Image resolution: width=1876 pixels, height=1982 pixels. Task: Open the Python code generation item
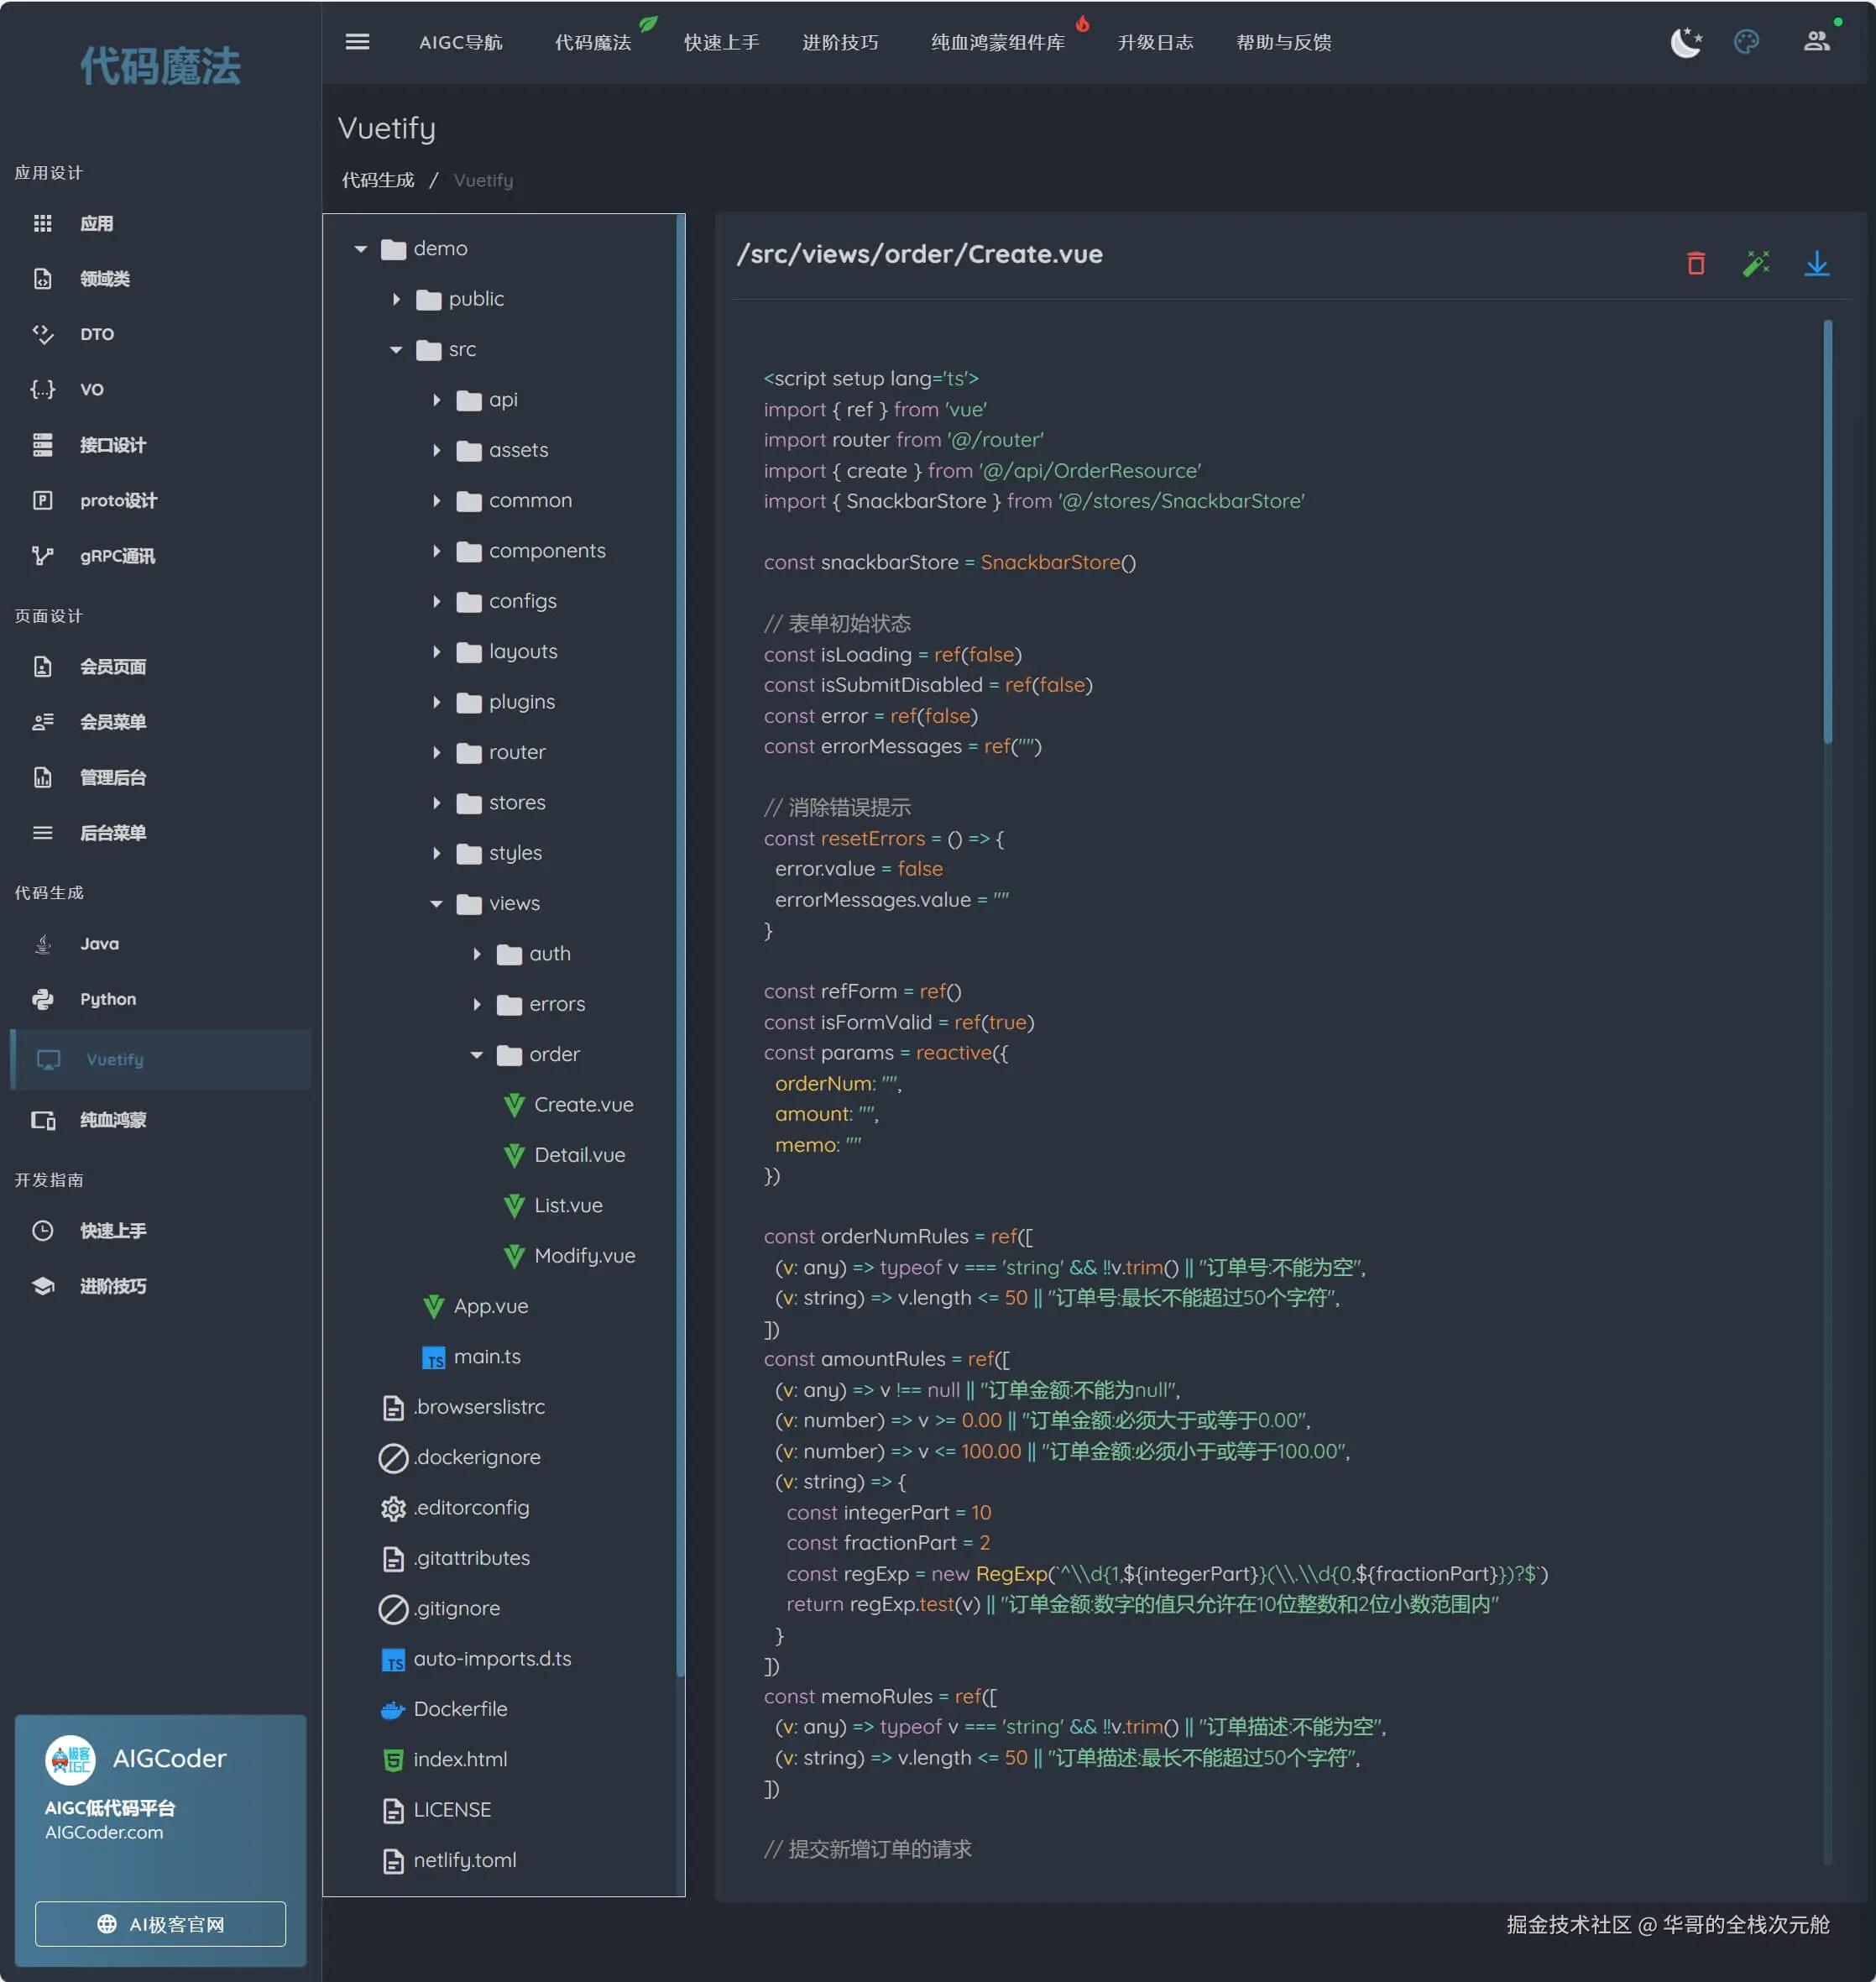[x=108, y=999]
